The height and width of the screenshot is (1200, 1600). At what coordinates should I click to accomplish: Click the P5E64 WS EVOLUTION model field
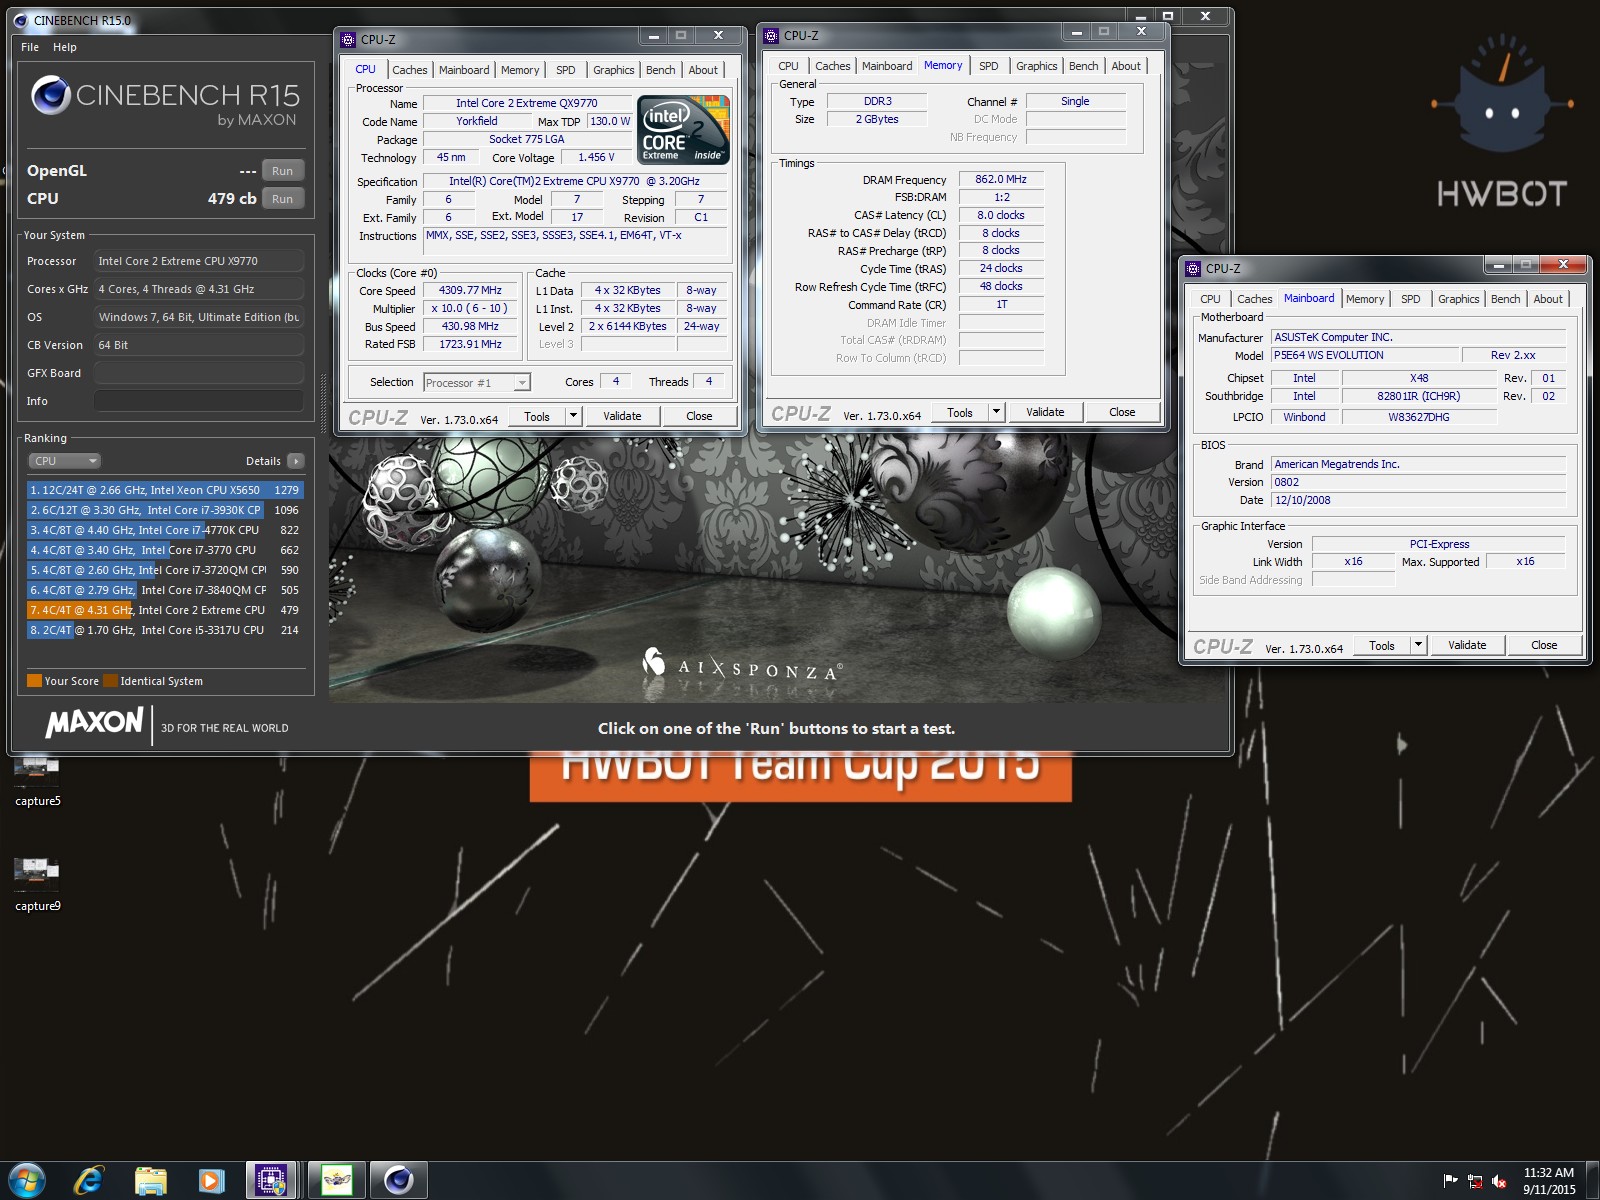(x=1364, y=355)
